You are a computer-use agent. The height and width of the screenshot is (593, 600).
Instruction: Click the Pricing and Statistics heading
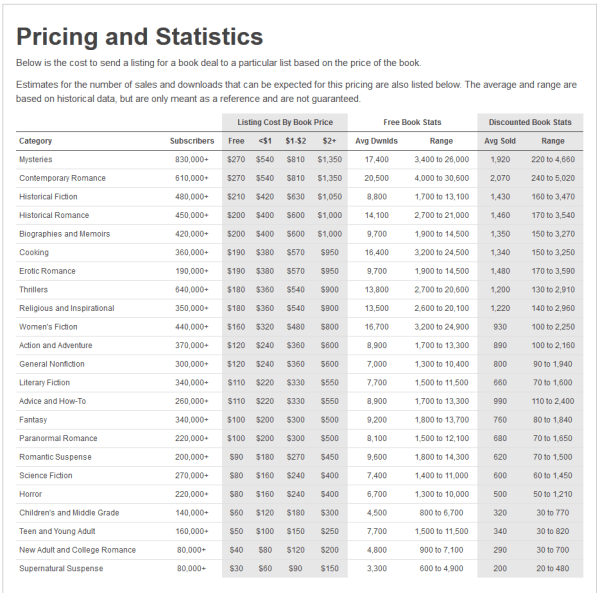pyautogui.click(x=139, y=37)
